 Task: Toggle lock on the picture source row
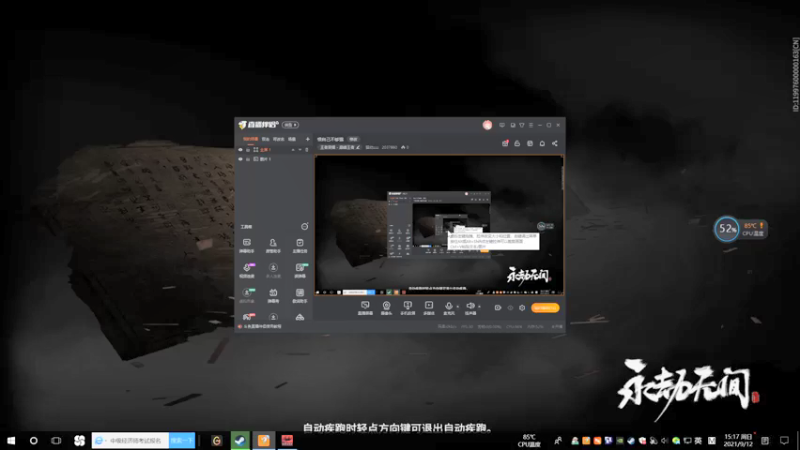tap(248, 159)
